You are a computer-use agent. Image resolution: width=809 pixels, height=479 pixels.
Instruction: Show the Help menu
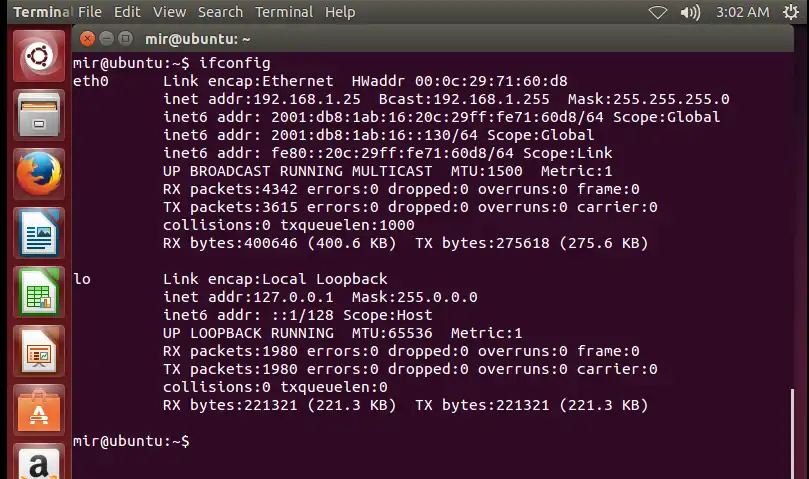tap(340, 12)
